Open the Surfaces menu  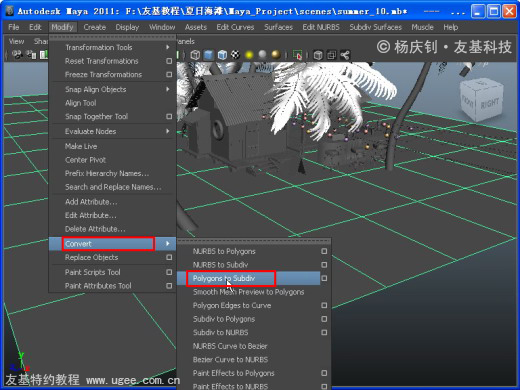pyautogui.click(x=279, y=27)
